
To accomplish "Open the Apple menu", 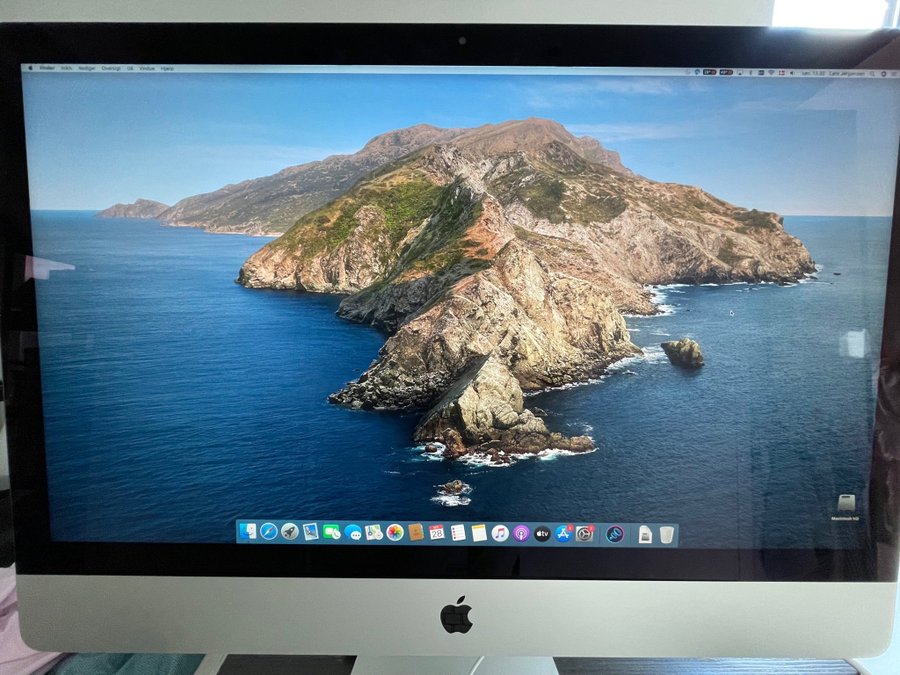I will [30, 68].
